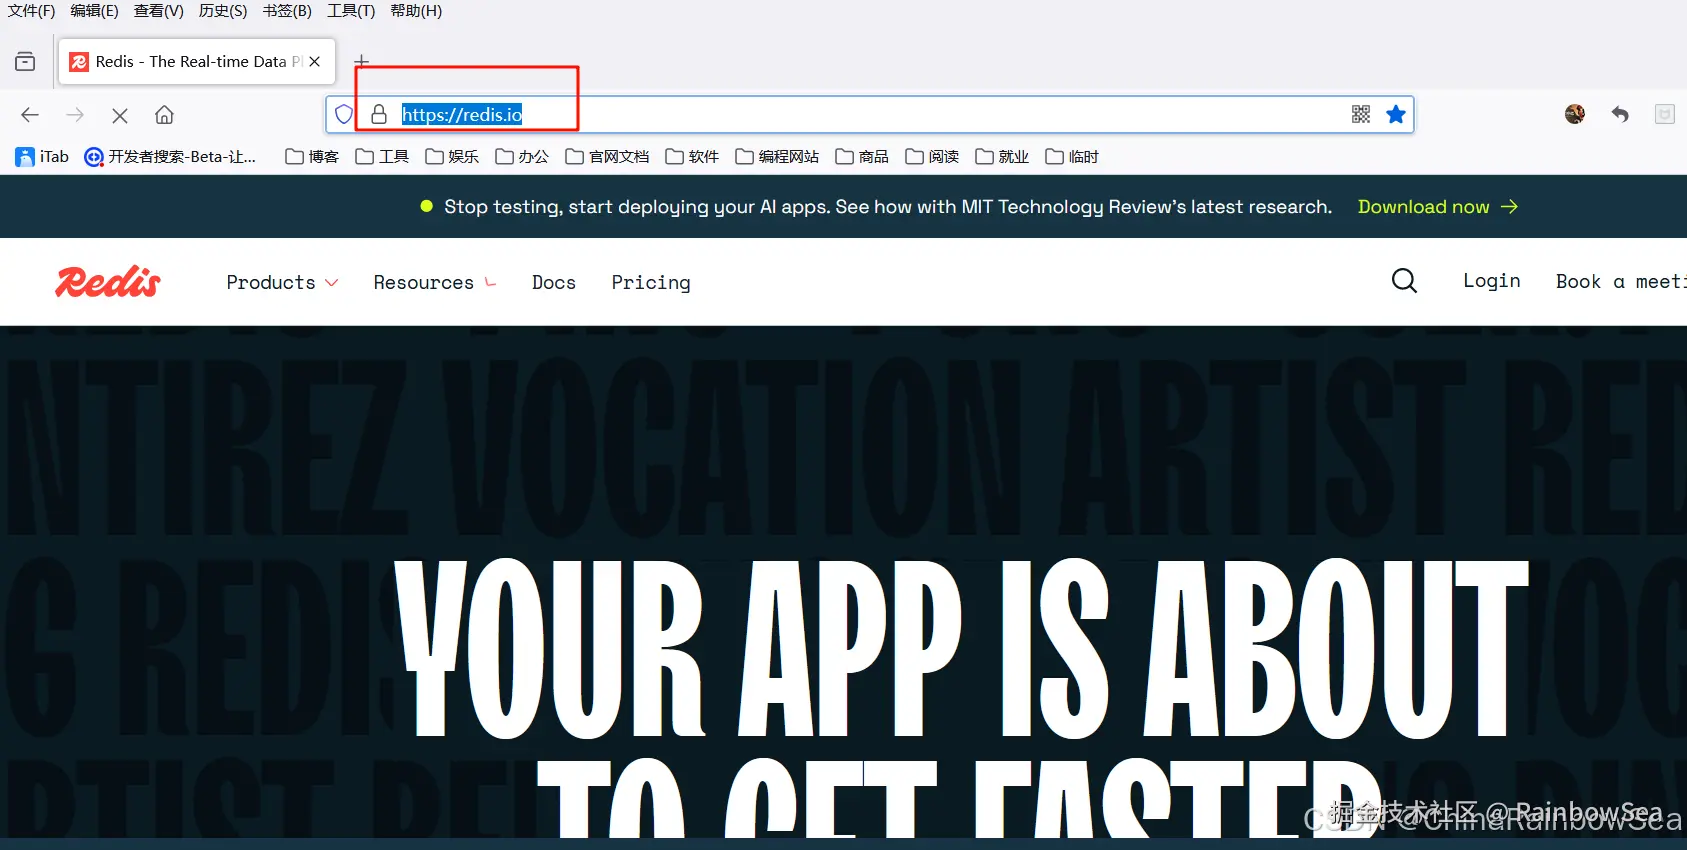Viewport: 1687px width, 850px height.
Task: Generate QR code for this page
Action: (1361, 115)
